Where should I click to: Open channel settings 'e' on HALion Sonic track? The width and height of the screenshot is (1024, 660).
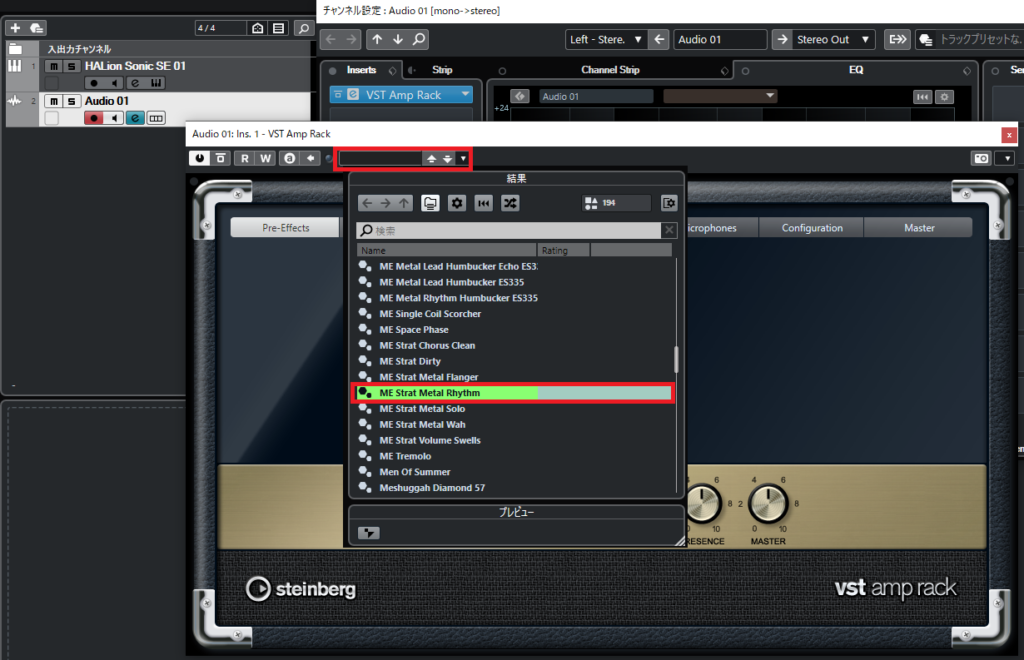pos(135,83)
